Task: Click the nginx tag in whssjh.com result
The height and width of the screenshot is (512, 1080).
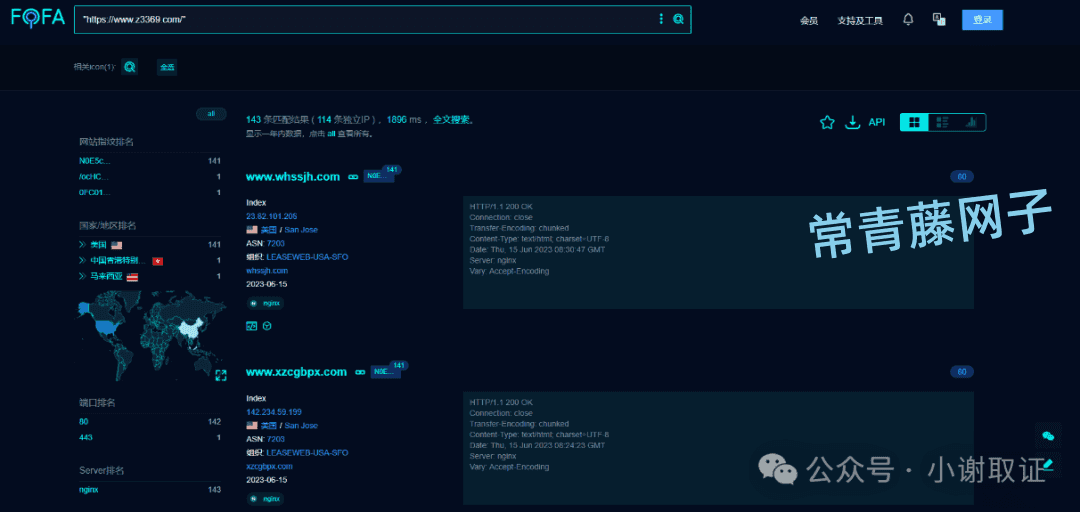Action: (x=265, y=303)
